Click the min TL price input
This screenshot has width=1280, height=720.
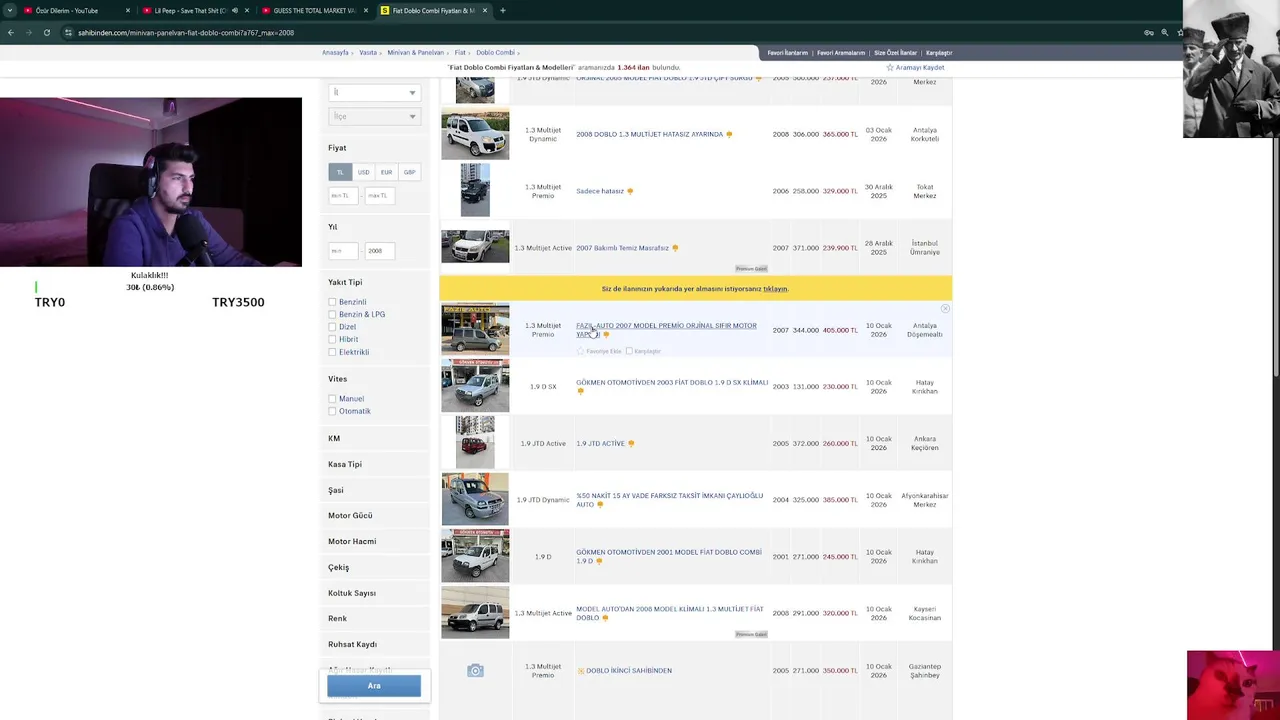tap(343, 195)
